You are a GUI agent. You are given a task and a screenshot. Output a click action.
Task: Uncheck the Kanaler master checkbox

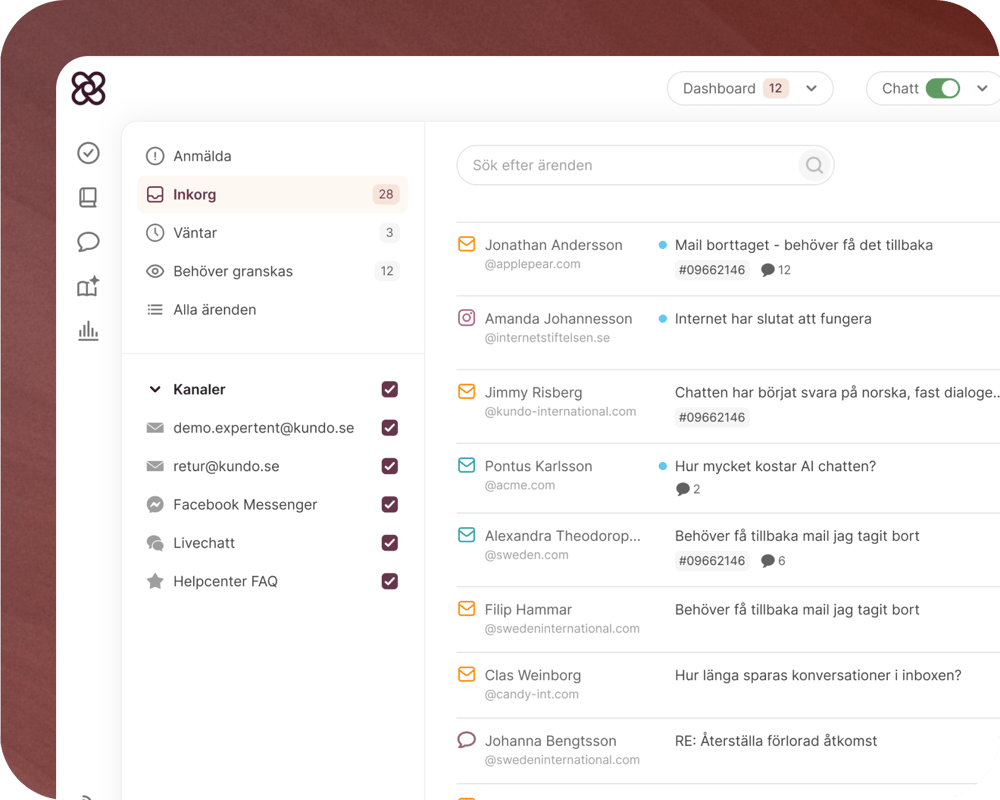tap(390, 390)
